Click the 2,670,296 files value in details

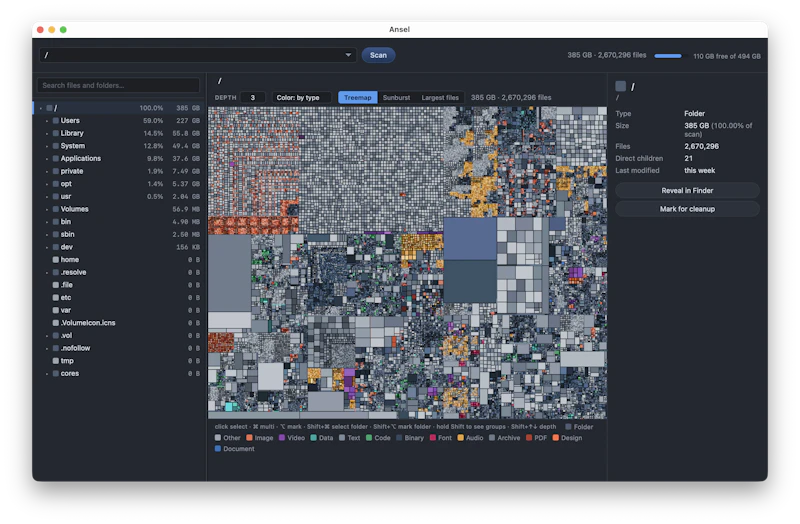click(701, 146)
